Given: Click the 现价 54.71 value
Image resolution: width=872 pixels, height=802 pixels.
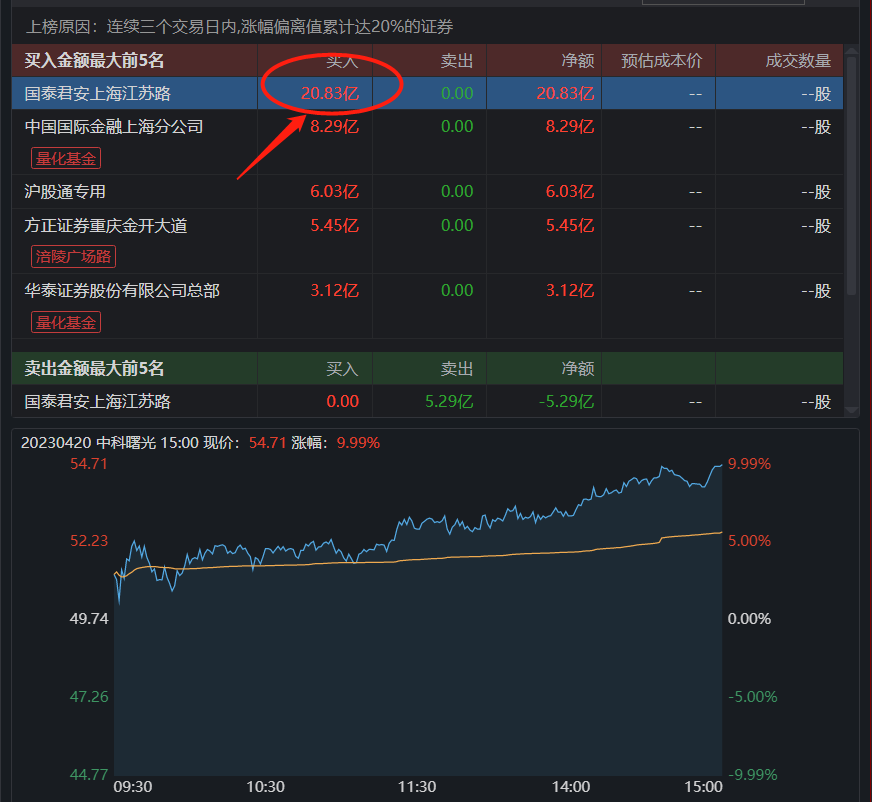Looking at the screenshot, I should 267,443.
